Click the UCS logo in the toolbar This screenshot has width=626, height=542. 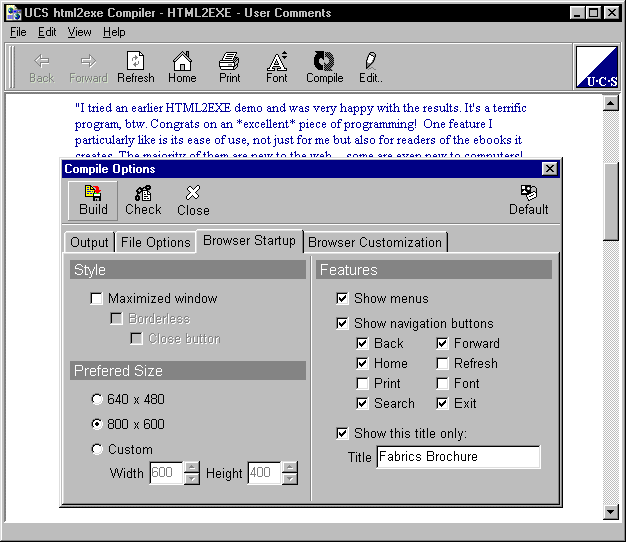click(597, 67)
